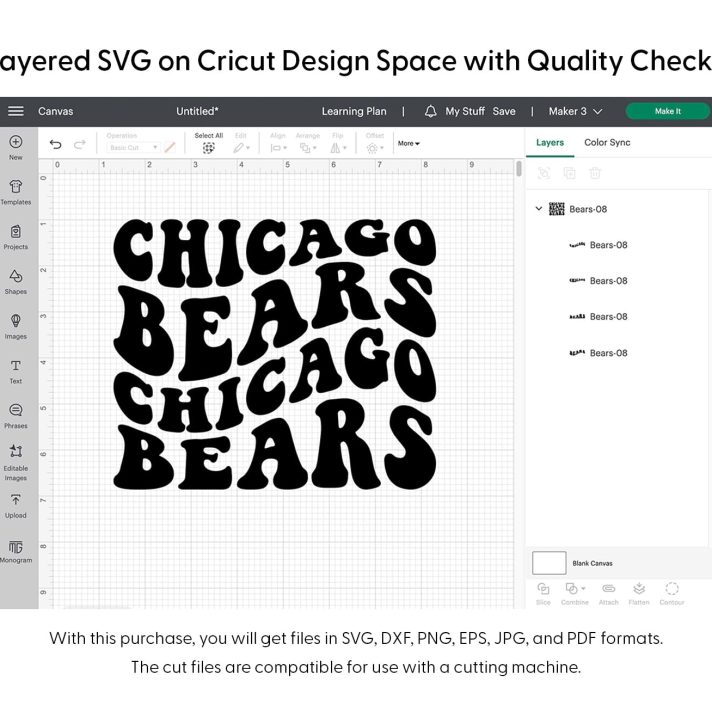The width and height of the screenshot is (712, 712).
Task: Open the Operation Basic Cut dropdown
Action: (x=133, y=148)
